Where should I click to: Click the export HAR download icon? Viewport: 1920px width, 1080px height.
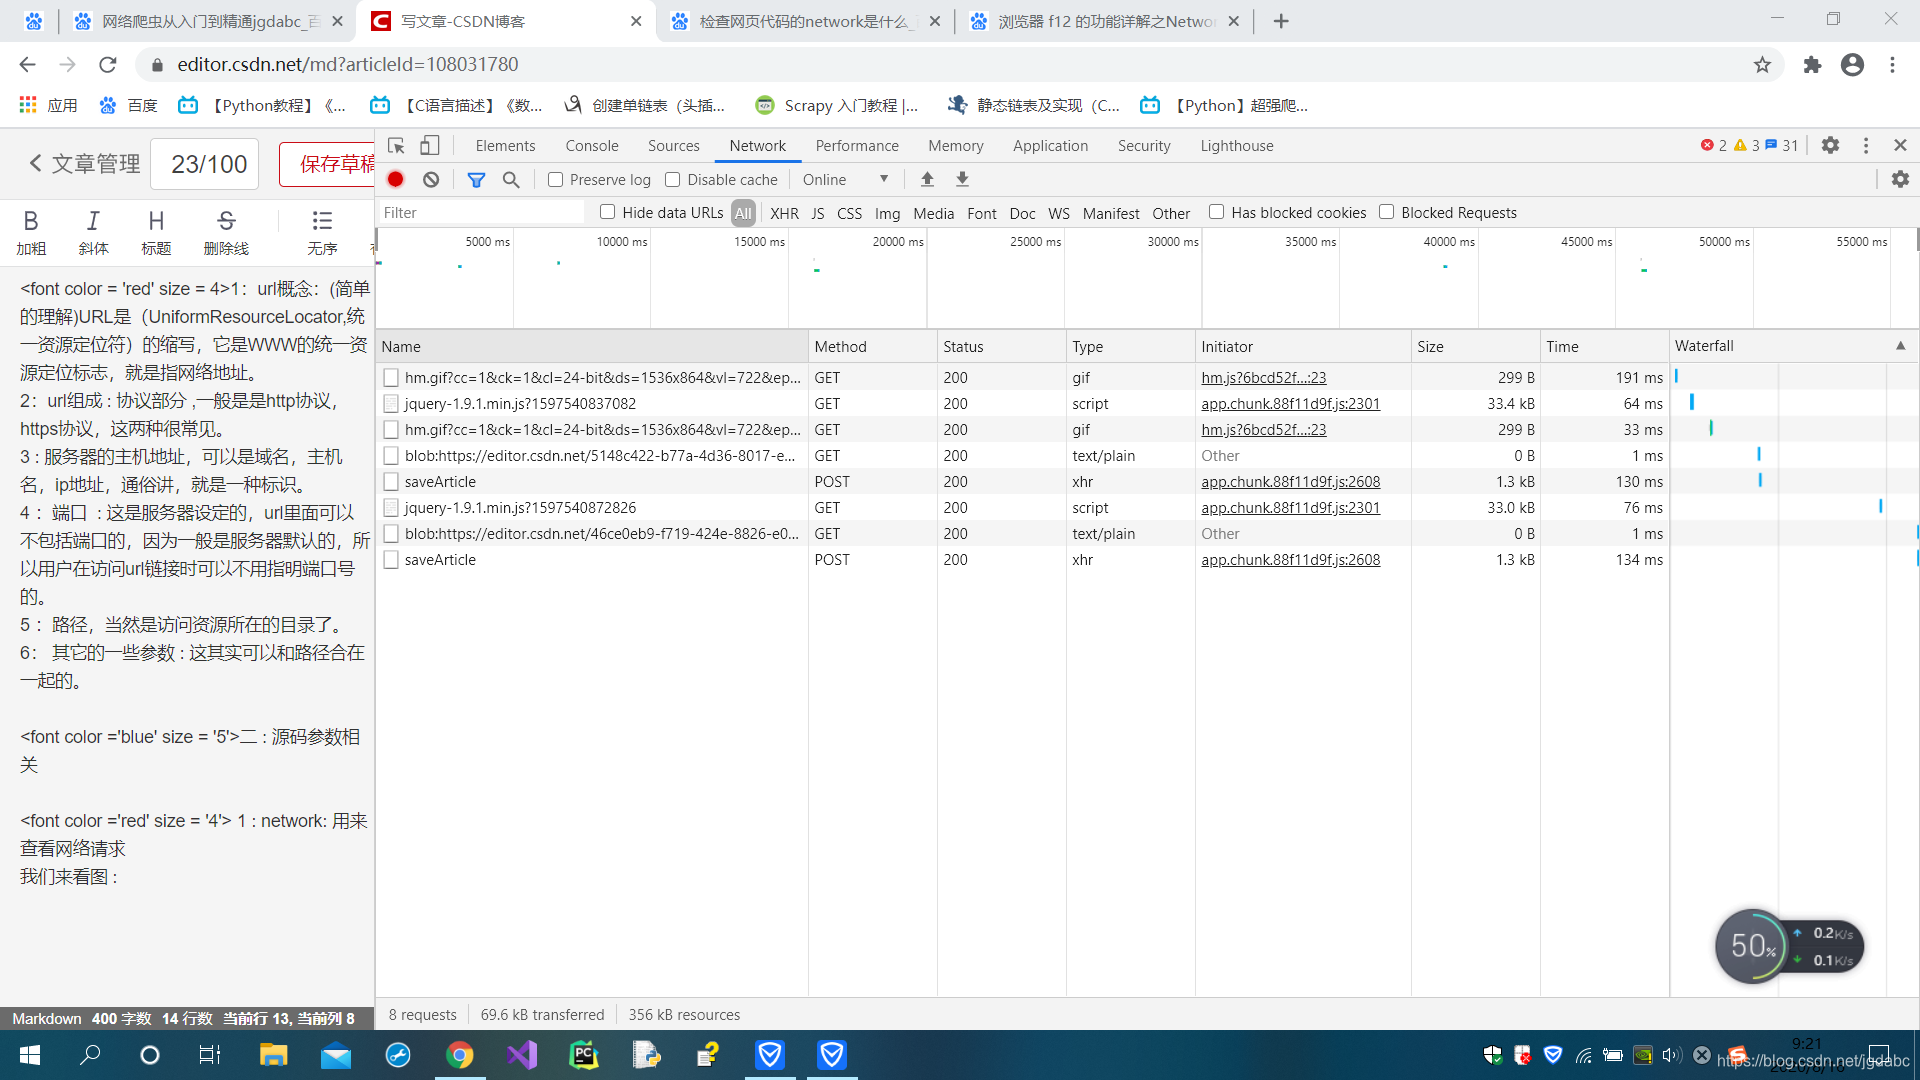[962, 179]
